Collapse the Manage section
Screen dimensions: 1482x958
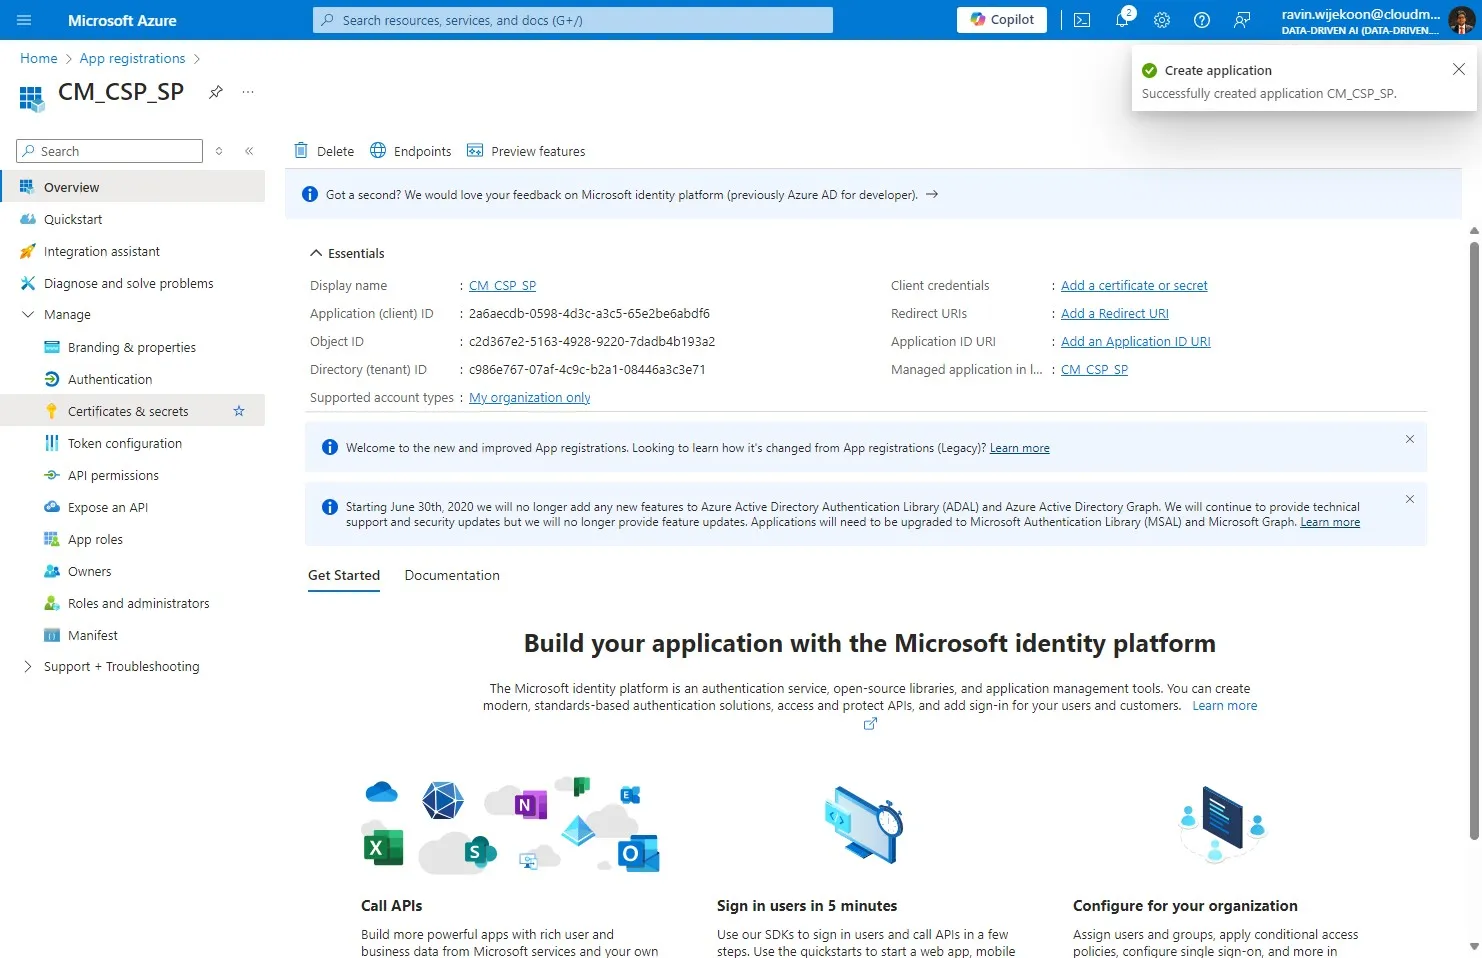click(x=28, y=314)
